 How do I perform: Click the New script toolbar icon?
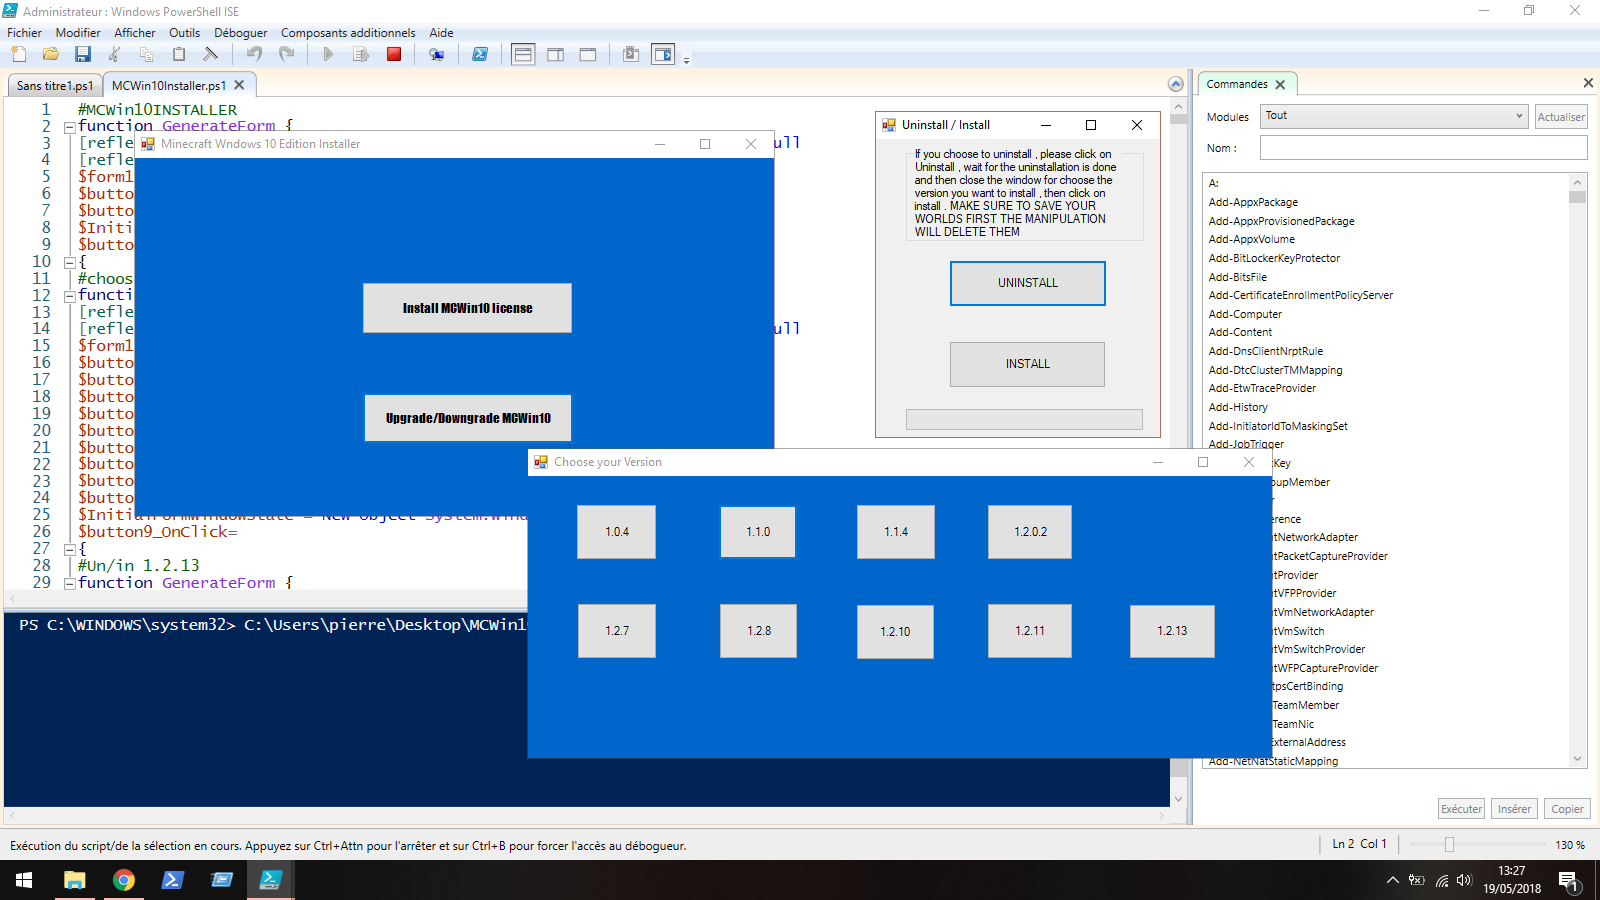[19, 55]
